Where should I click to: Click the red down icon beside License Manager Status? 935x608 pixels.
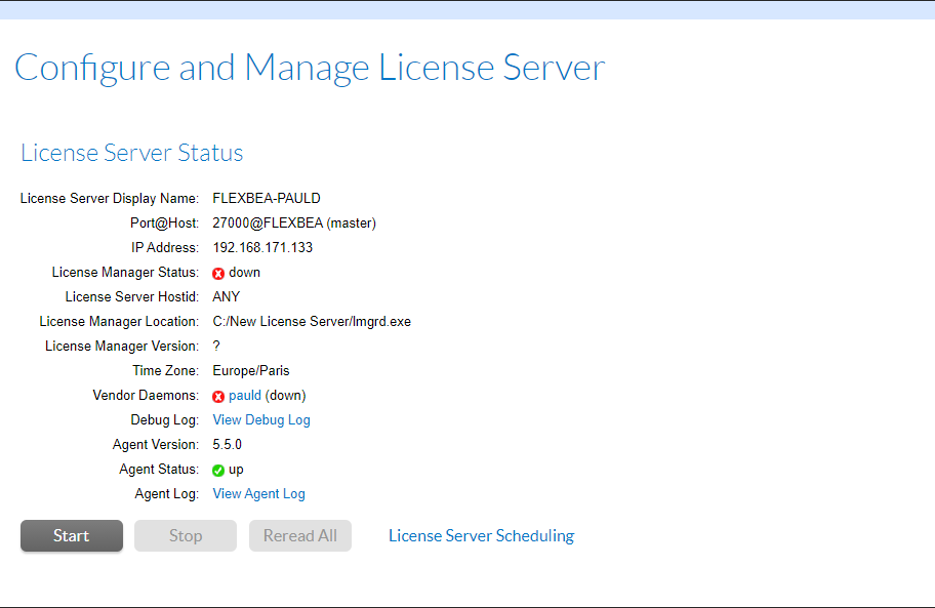pyautogui.click(x=218, y=271)
